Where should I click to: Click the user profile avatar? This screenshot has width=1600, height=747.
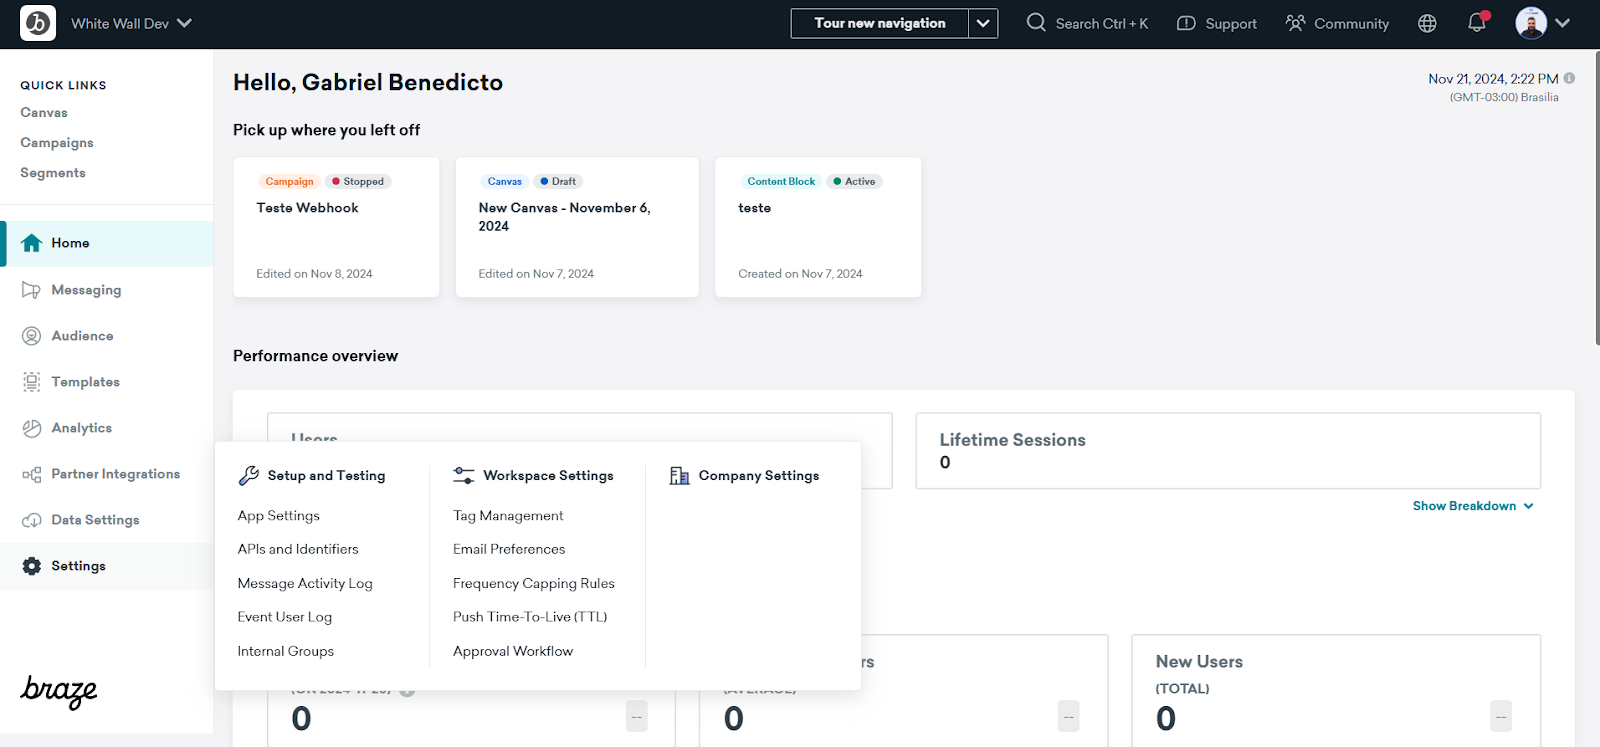tap(1531, 23)
